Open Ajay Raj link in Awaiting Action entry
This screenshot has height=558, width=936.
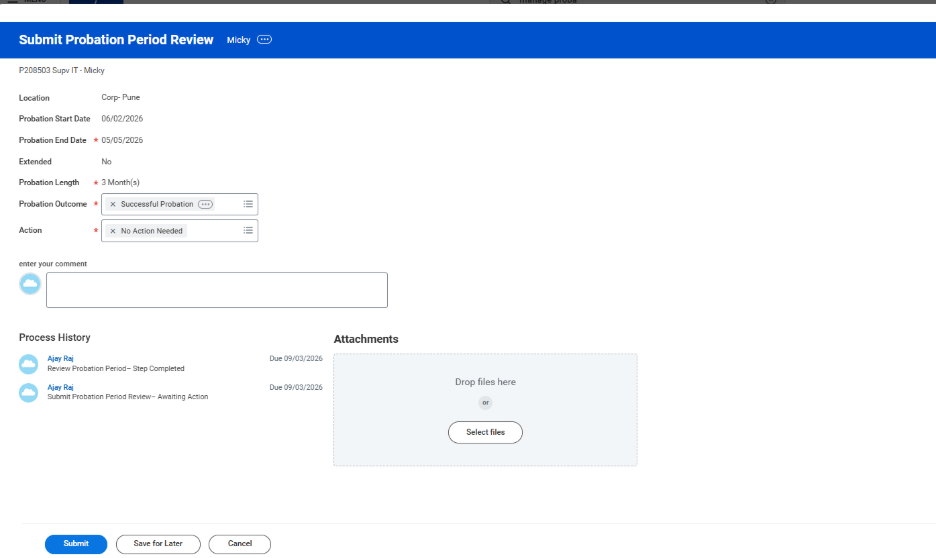(60, 387)
